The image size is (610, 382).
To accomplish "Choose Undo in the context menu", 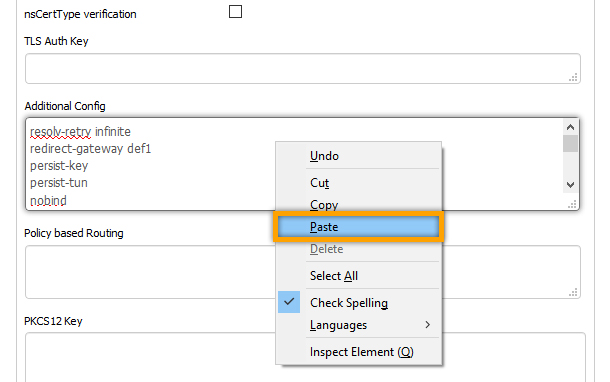I will (358, 156).
